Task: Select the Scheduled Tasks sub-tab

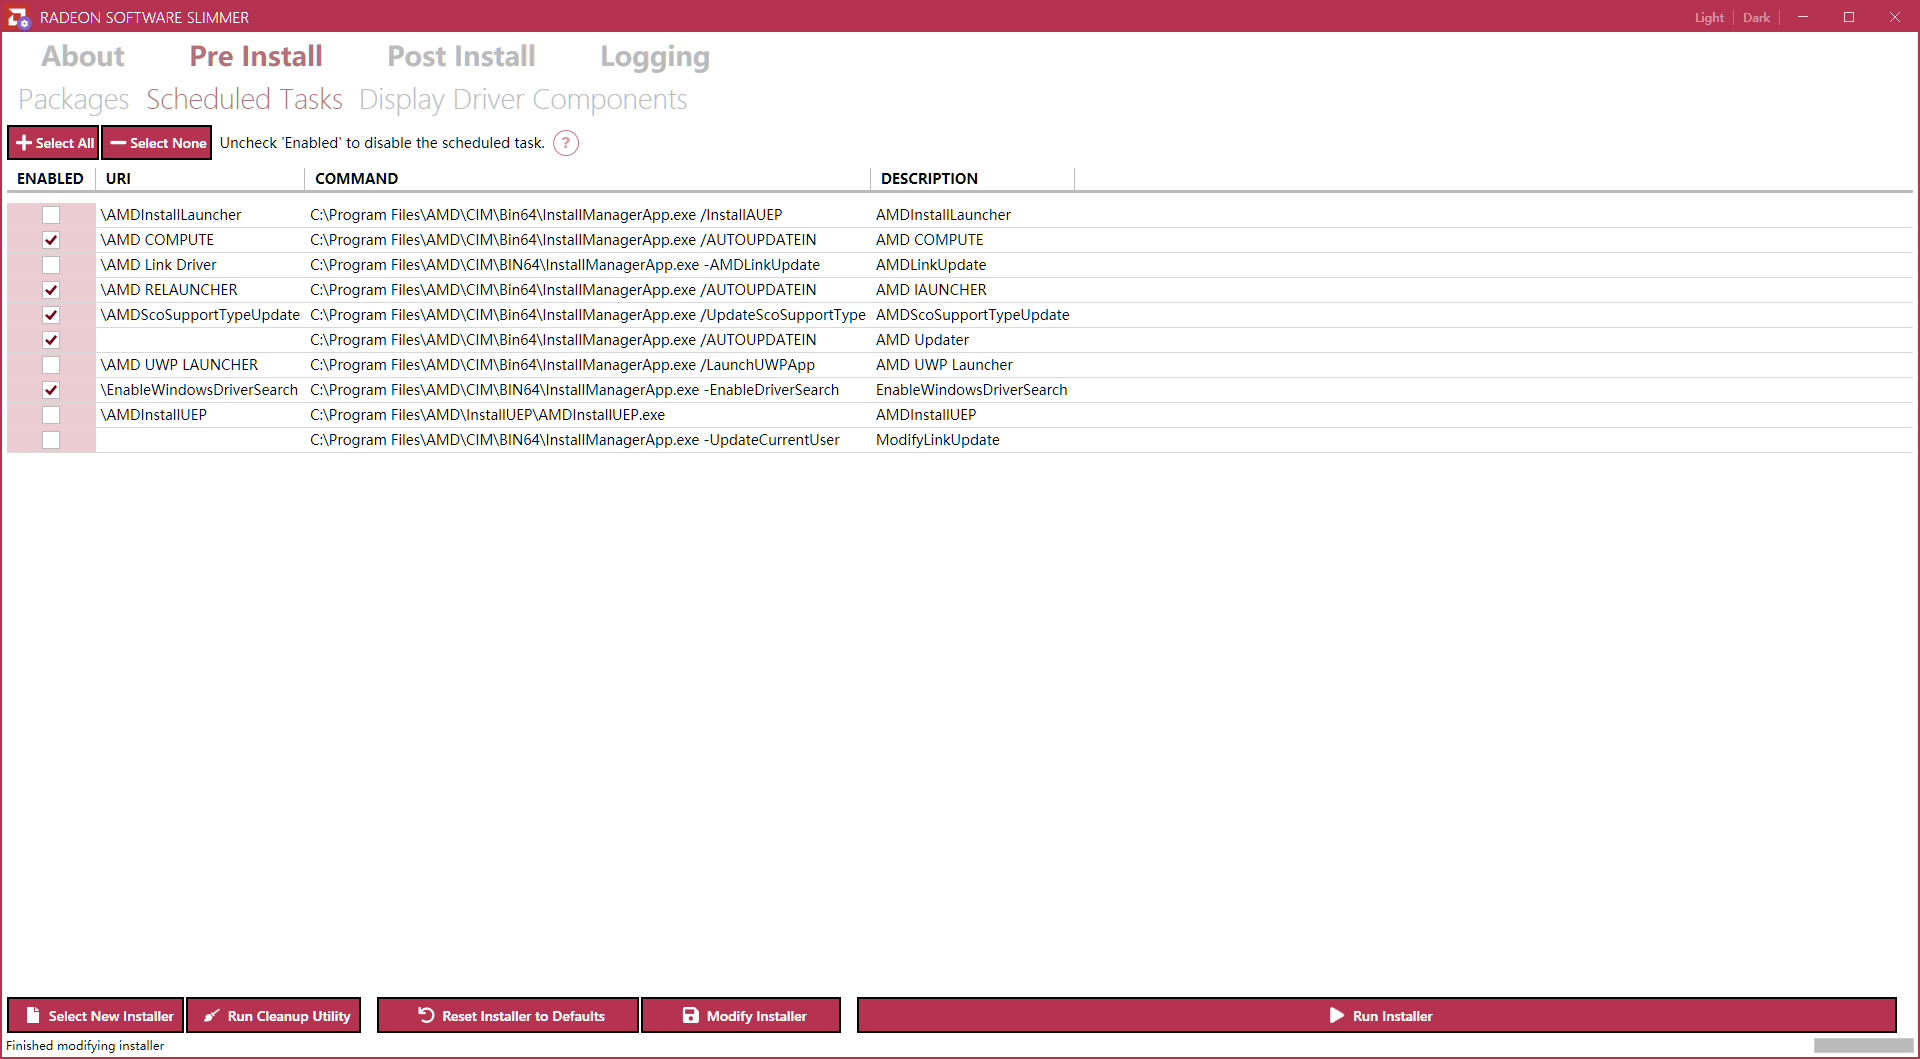Action: coord(244,99)
